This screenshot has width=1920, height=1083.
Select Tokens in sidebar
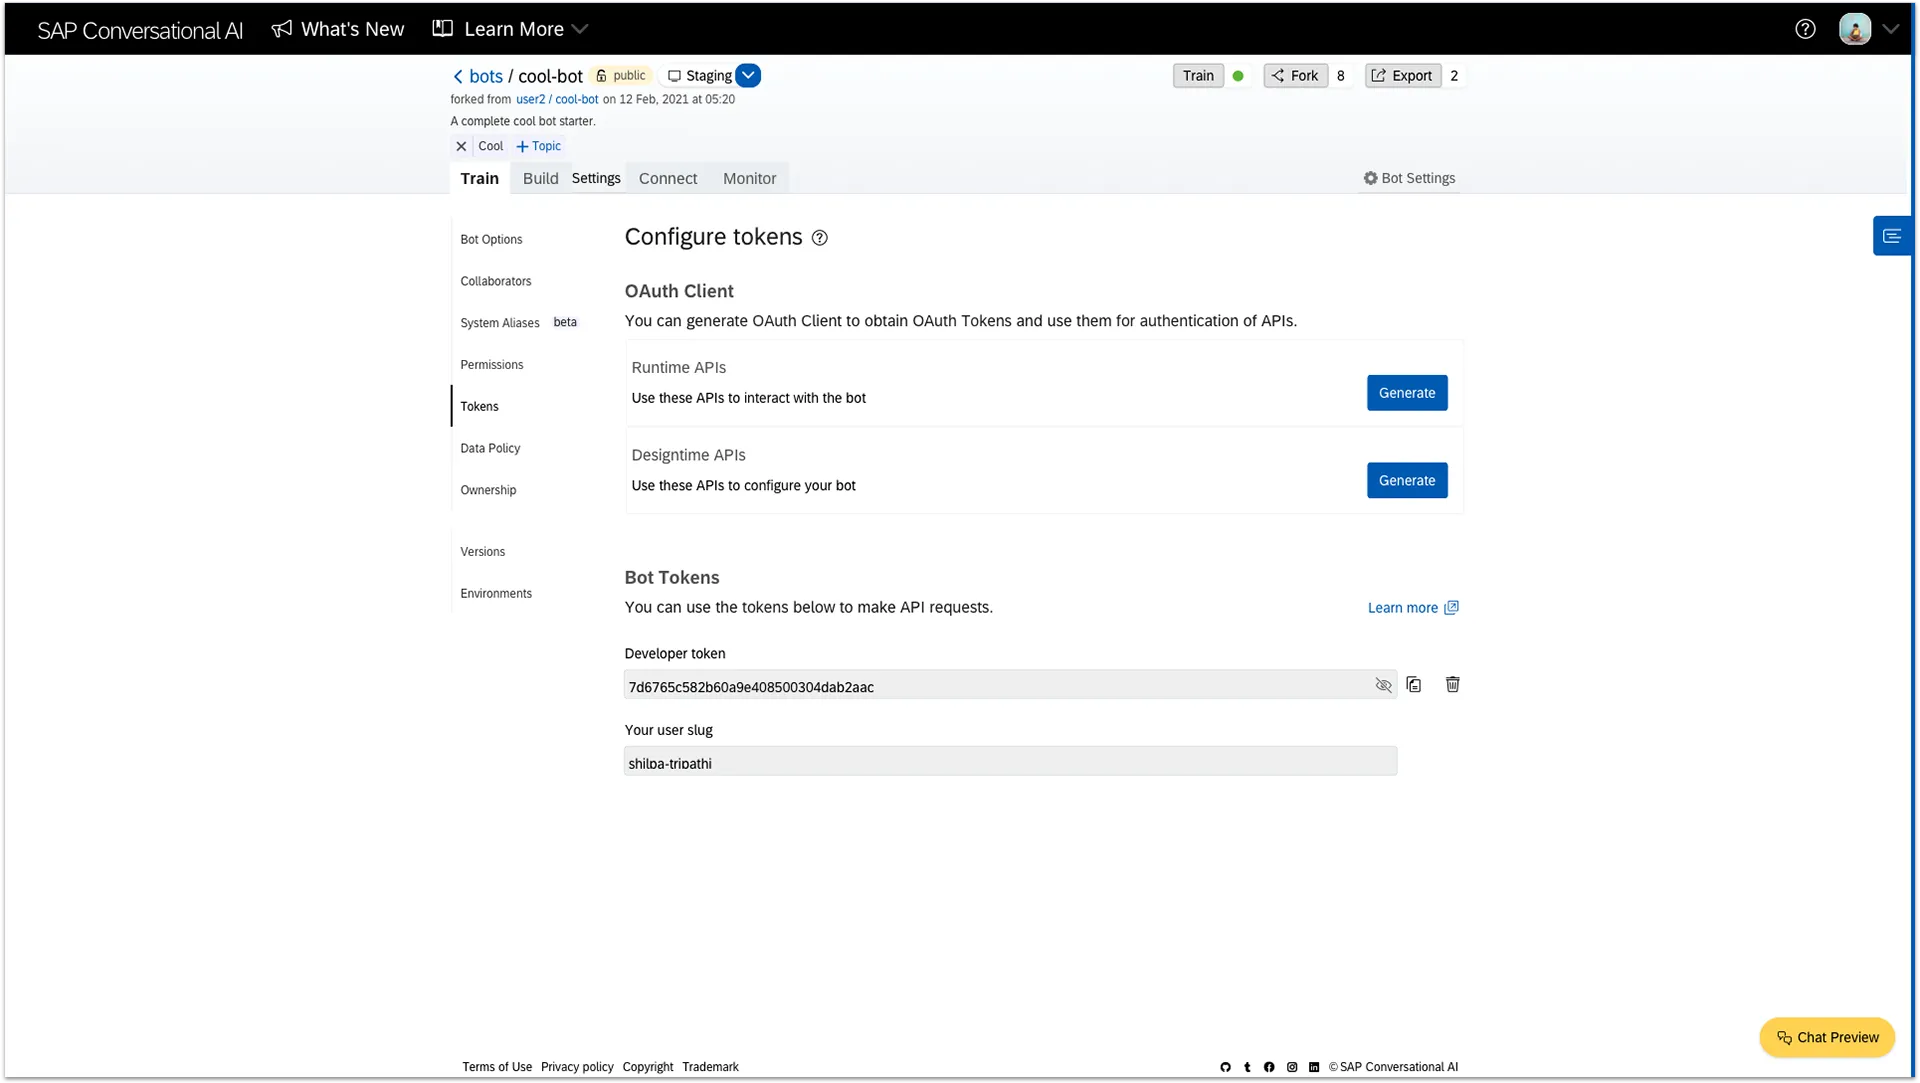pyautogui.click(x=479, y=406)
